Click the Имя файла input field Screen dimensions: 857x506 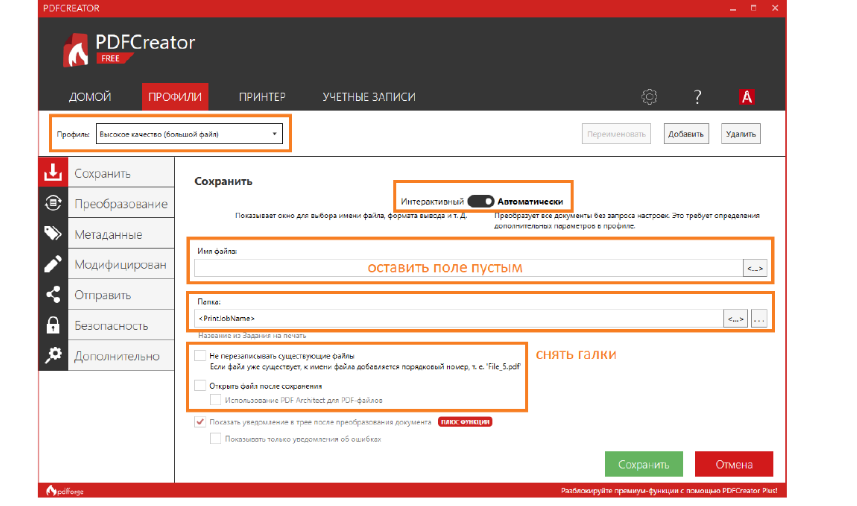click(468, 268)
